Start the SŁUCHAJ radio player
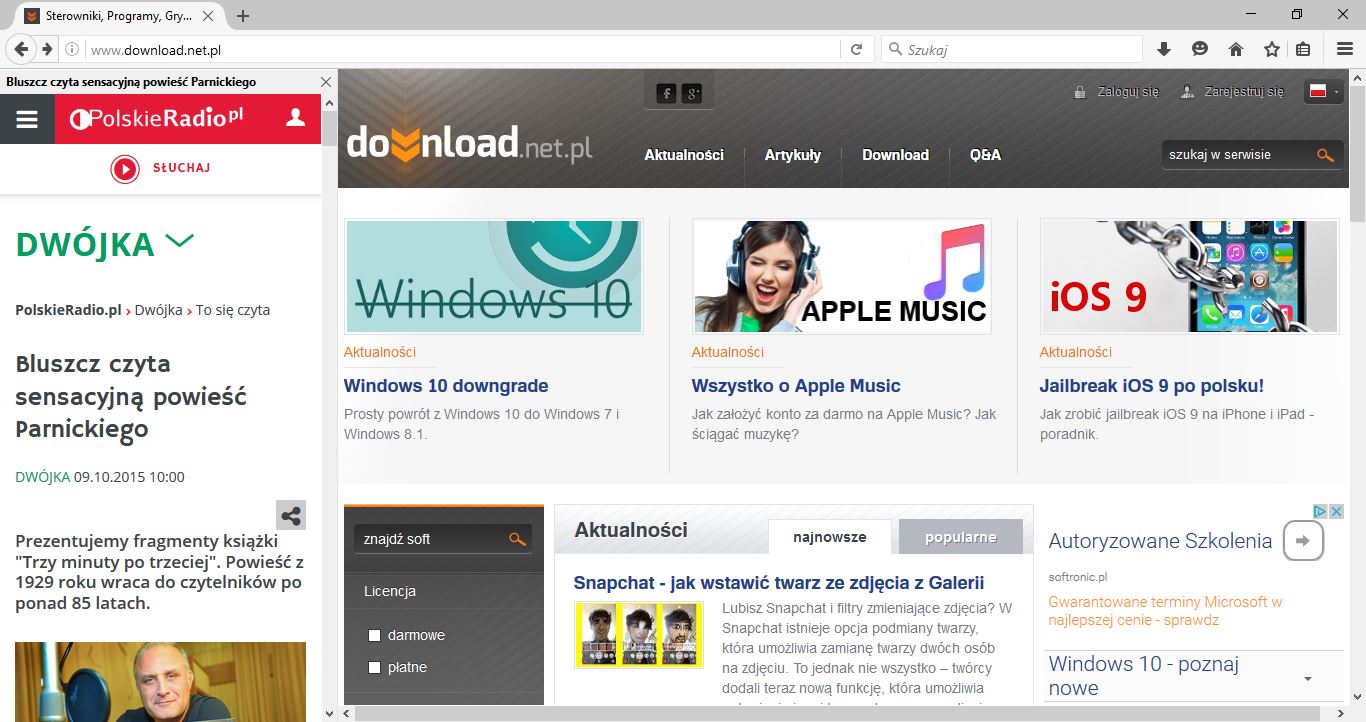This screenshot has width=1366, height=722. coord(160,169)
